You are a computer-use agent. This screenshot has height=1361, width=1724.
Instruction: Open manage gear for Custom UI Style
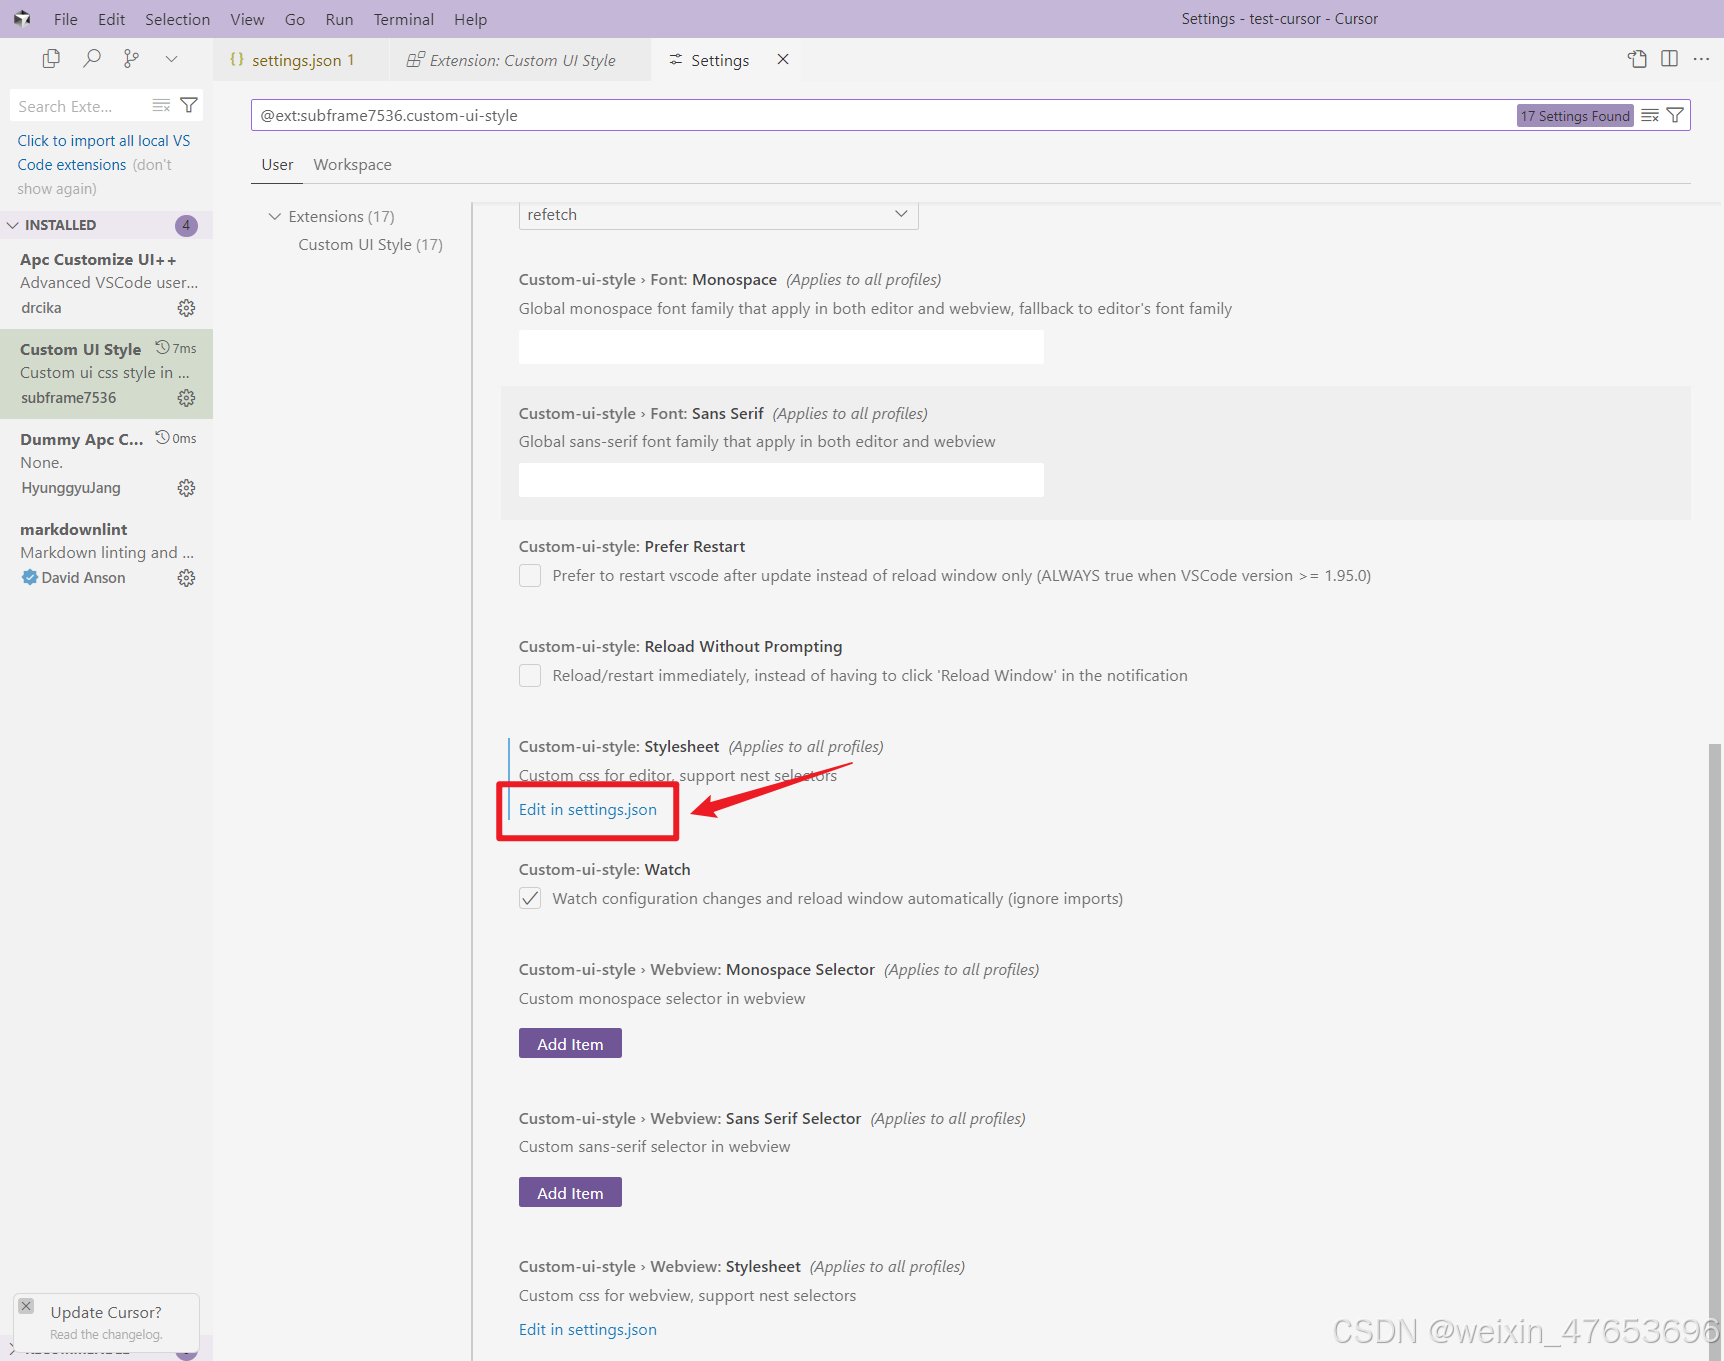click(x=186, y=398)
